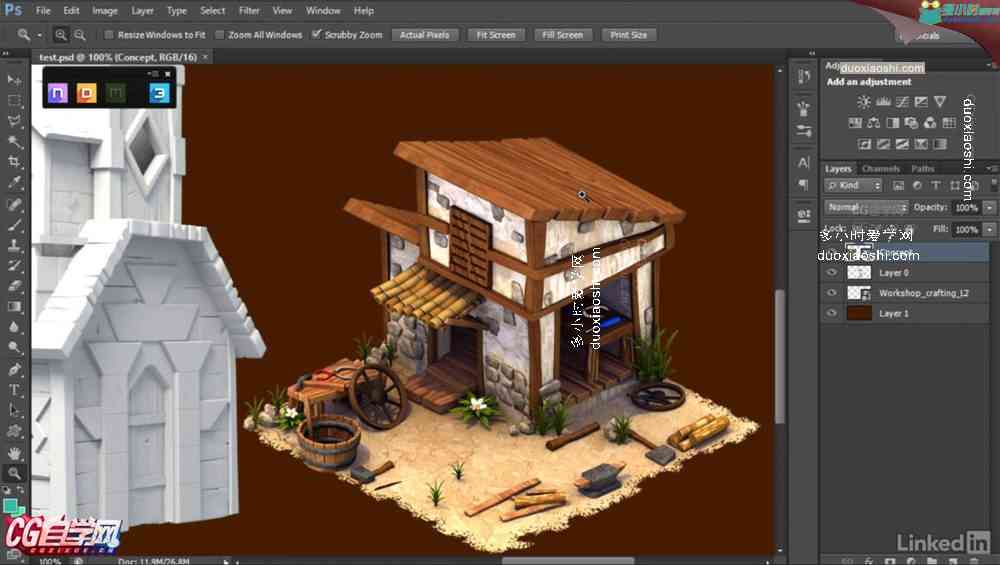Add a Color Balance adjustment
1000x565 pixels.
(x=874, y=123)
